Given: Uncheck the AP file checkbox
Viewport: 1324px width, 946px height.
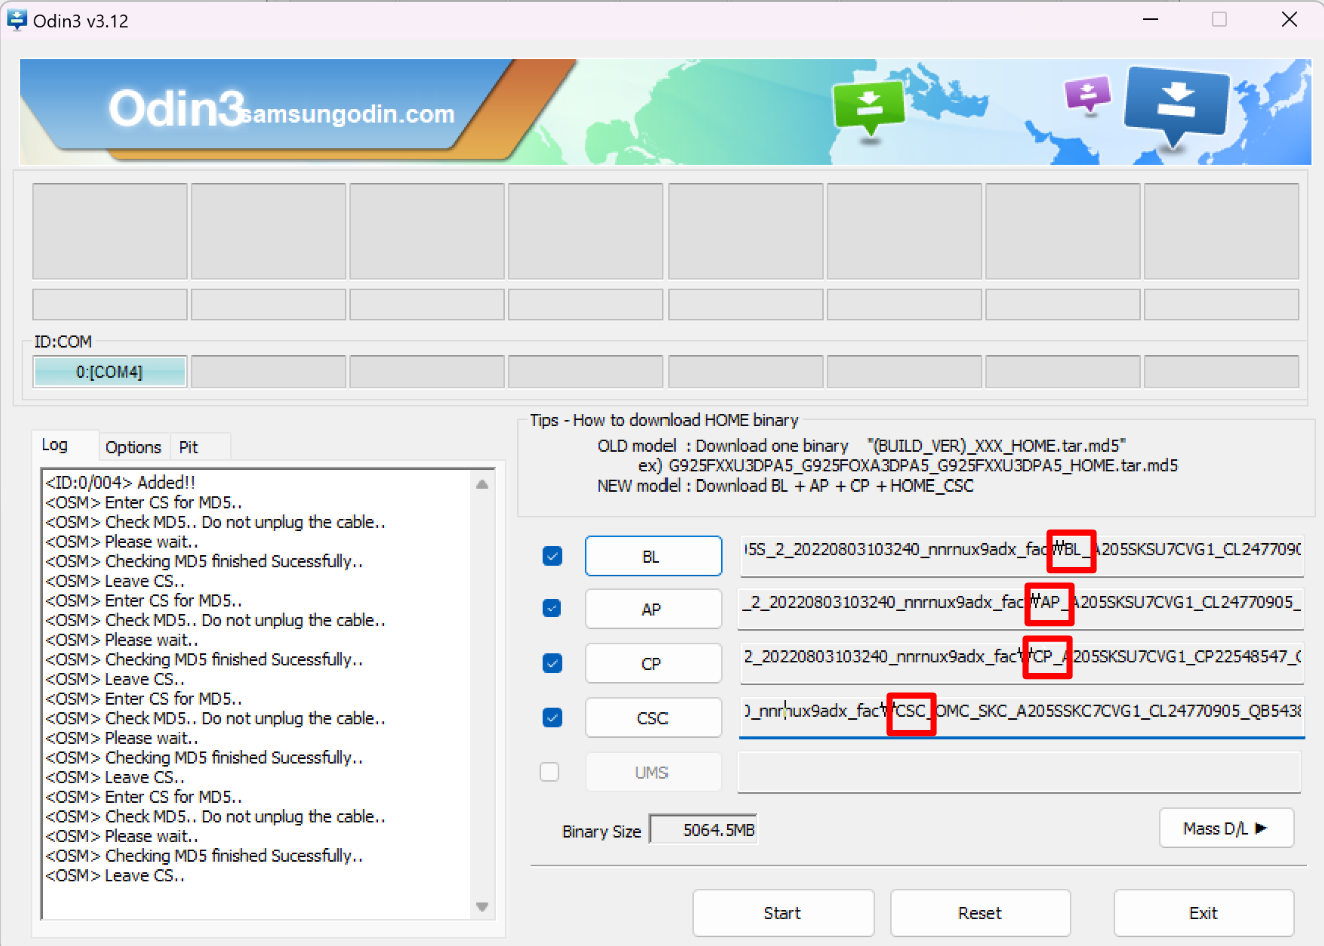Looking at the screenshot, I should coord(552,608).
